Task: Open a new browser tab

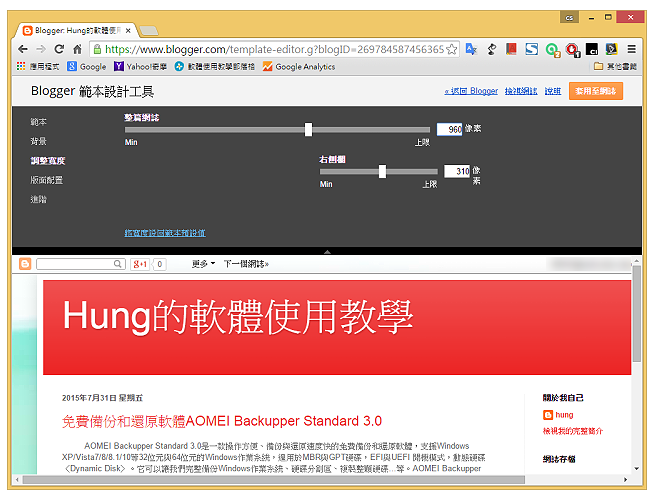Action: pos(149,31)
